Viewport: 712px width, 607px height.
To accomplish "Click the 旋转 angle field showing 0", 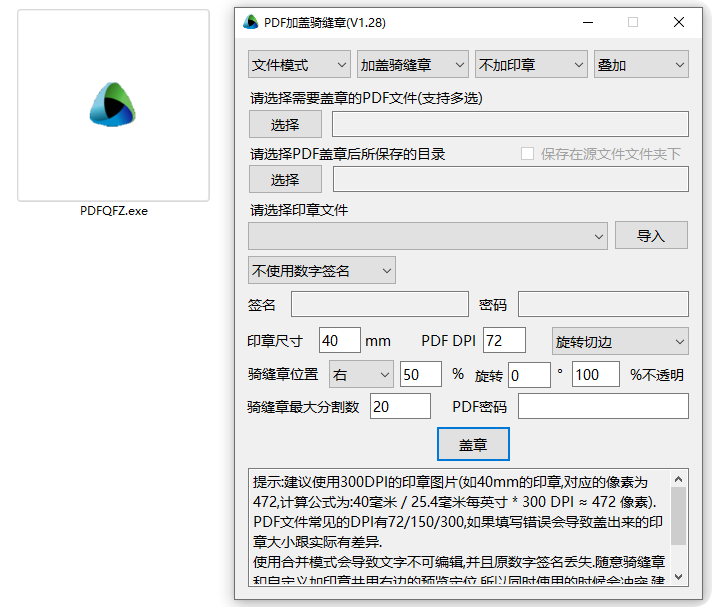I will 529,375.
